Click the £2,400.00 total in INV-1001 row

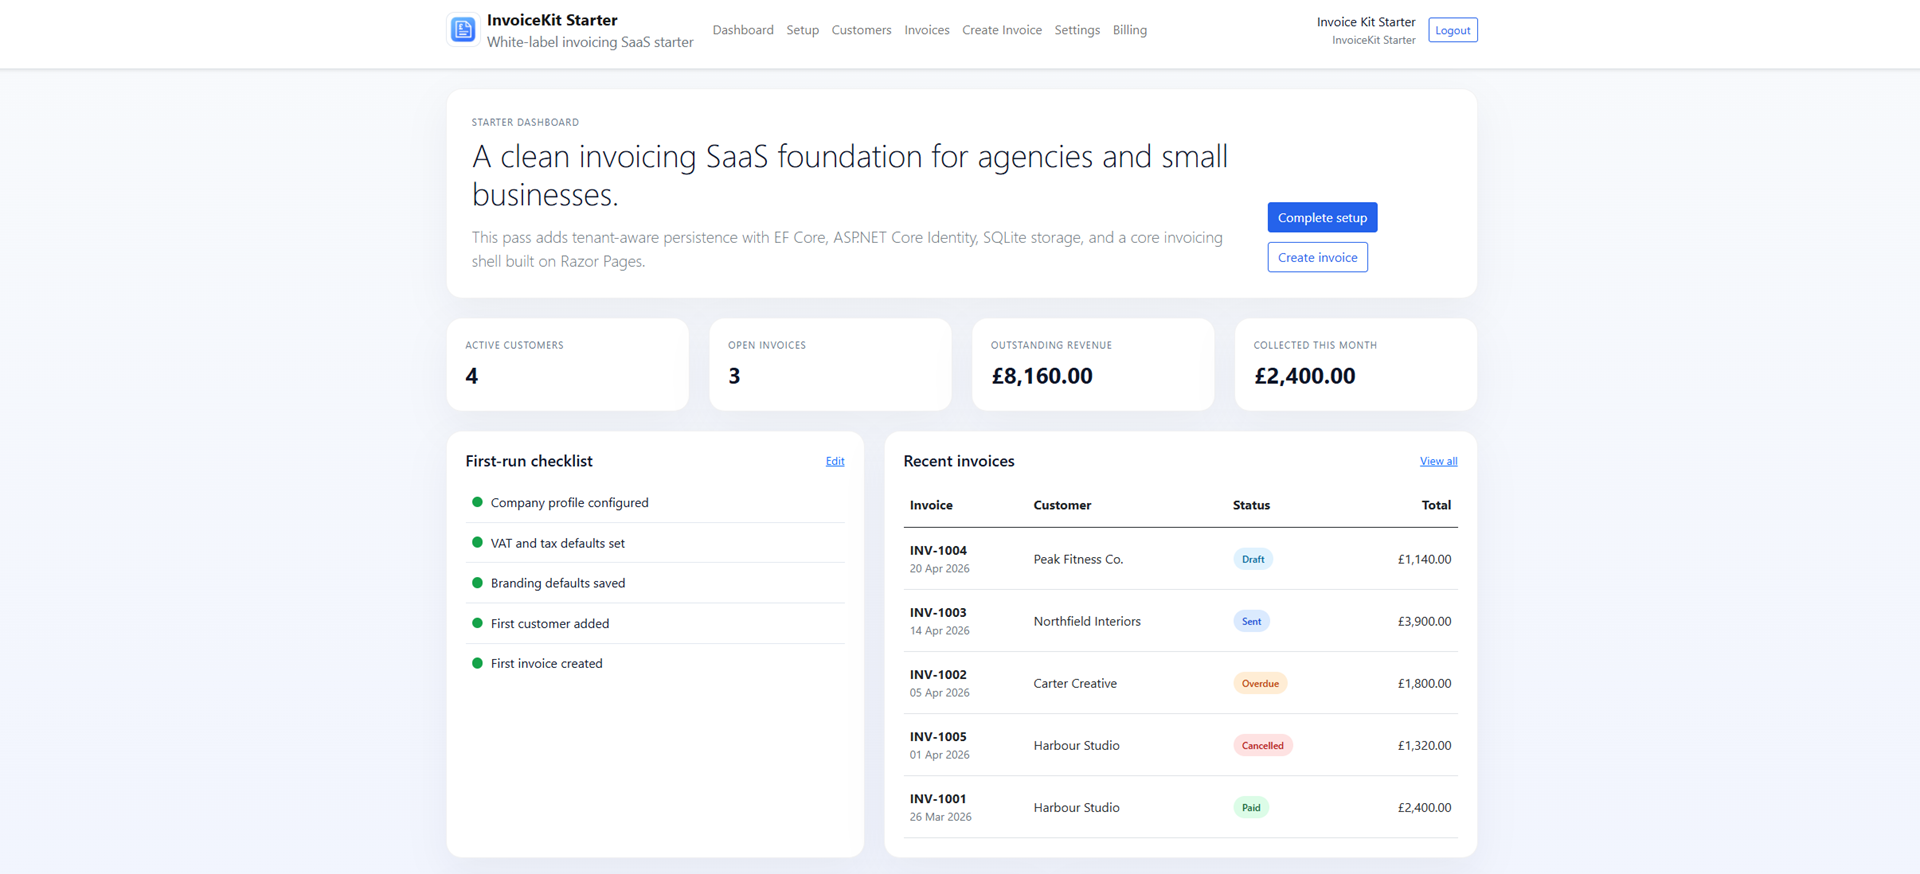(1424, 807)
